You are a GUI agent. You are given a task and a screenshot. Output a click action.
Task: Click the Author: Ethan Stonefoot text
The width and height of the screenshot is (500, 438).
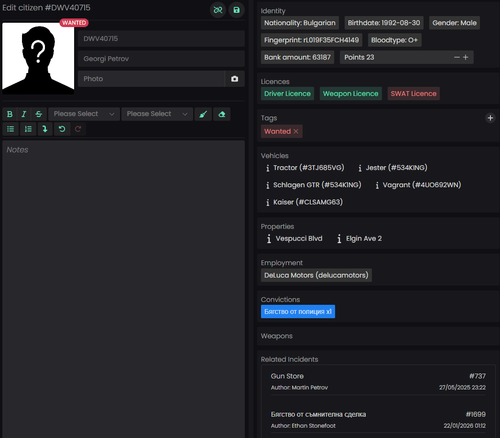click(x=303, y=426)
